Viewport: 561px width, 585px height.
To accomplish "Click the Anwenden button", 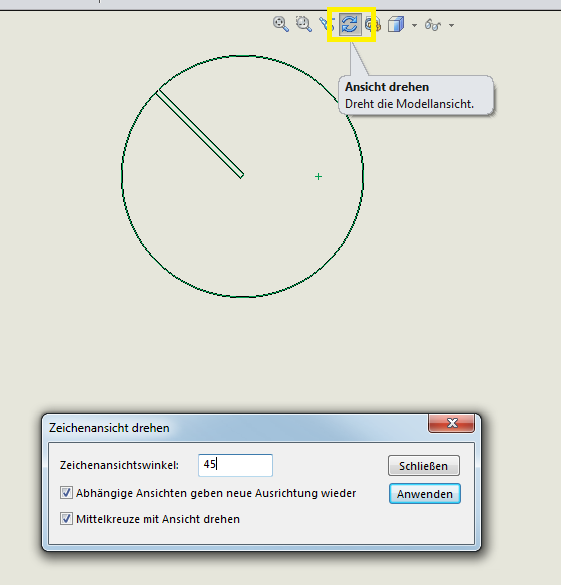I will tap(425, 494).
